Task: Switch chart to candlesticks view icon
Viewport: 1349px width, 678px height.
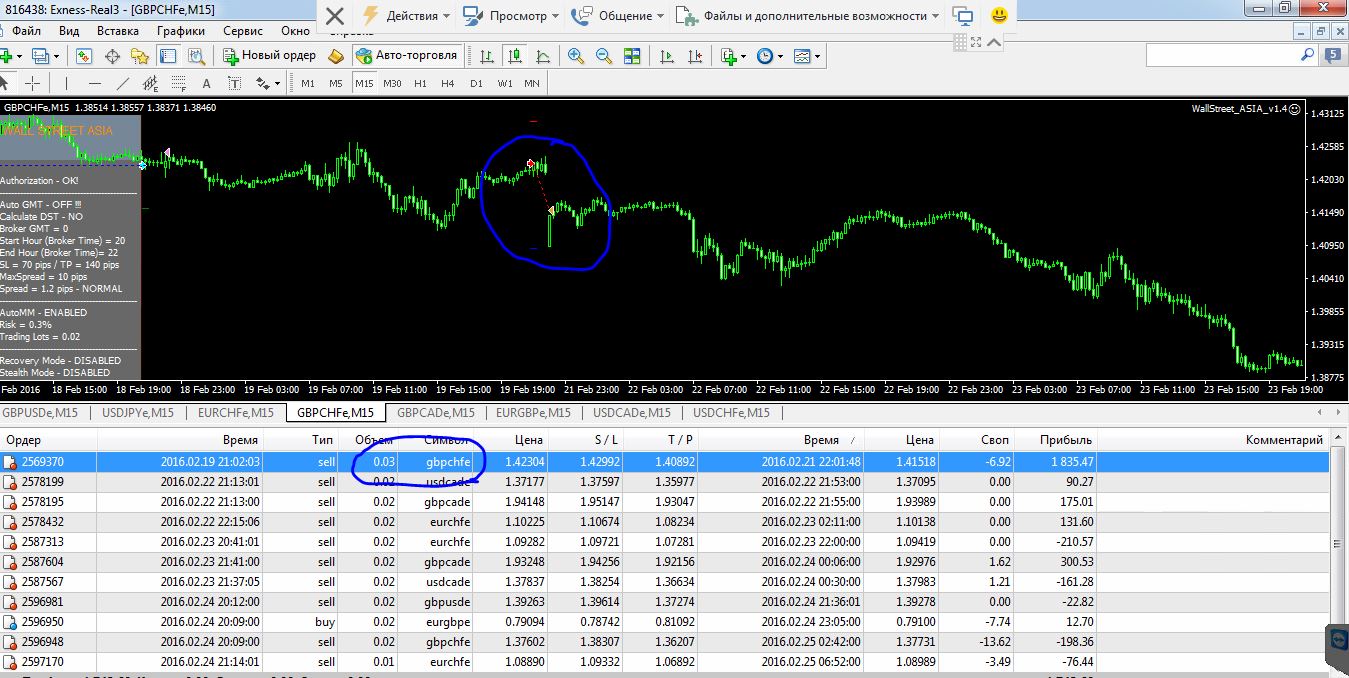Action: (x=514, y=56)
